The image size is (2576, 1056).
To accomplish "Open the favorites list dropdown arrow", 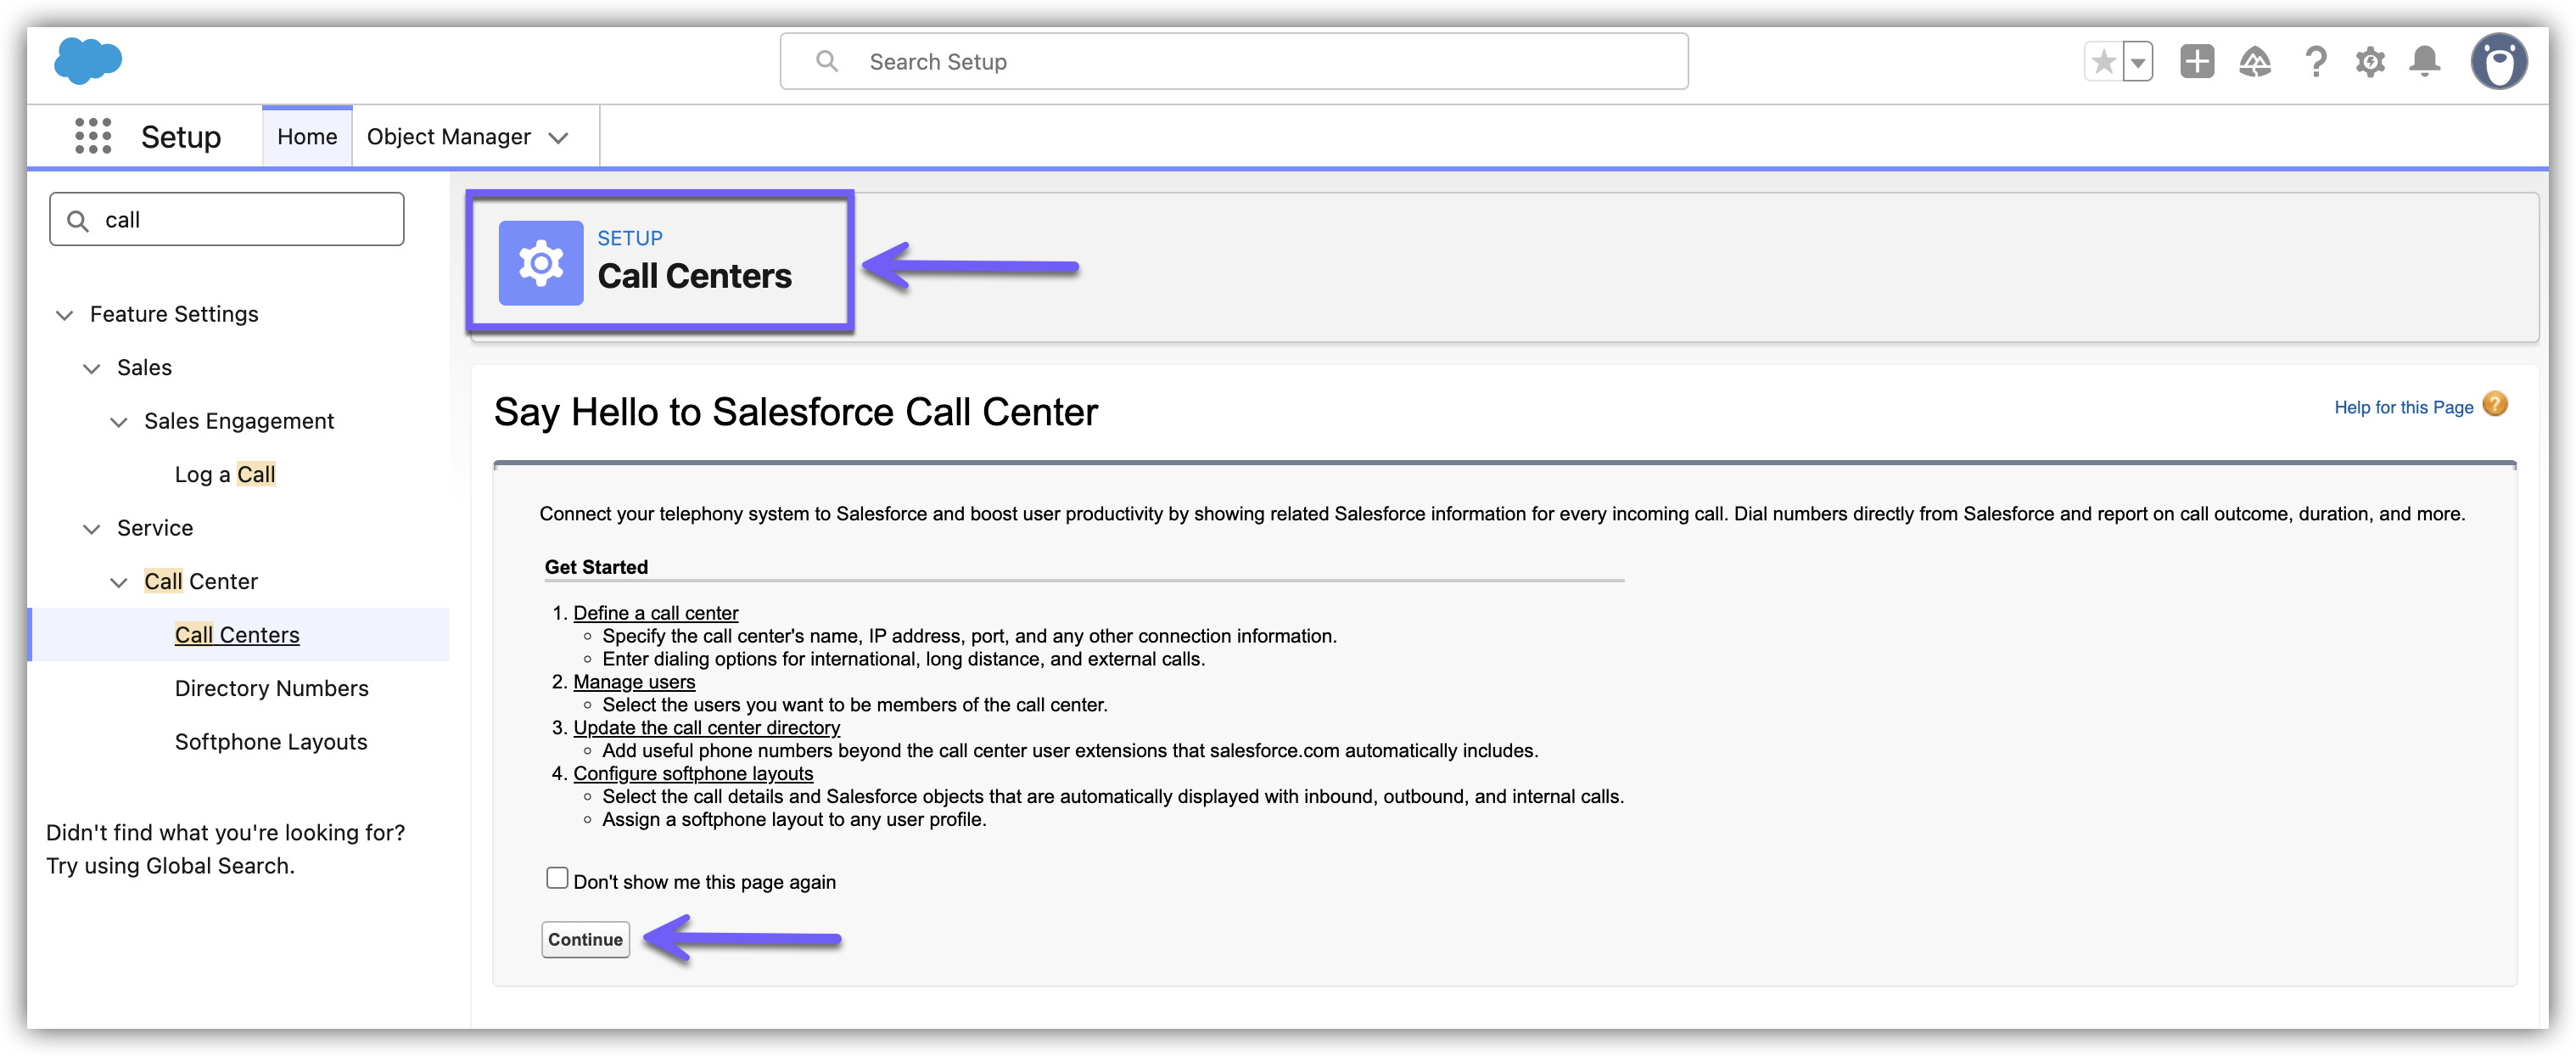I will [2138, 62].
